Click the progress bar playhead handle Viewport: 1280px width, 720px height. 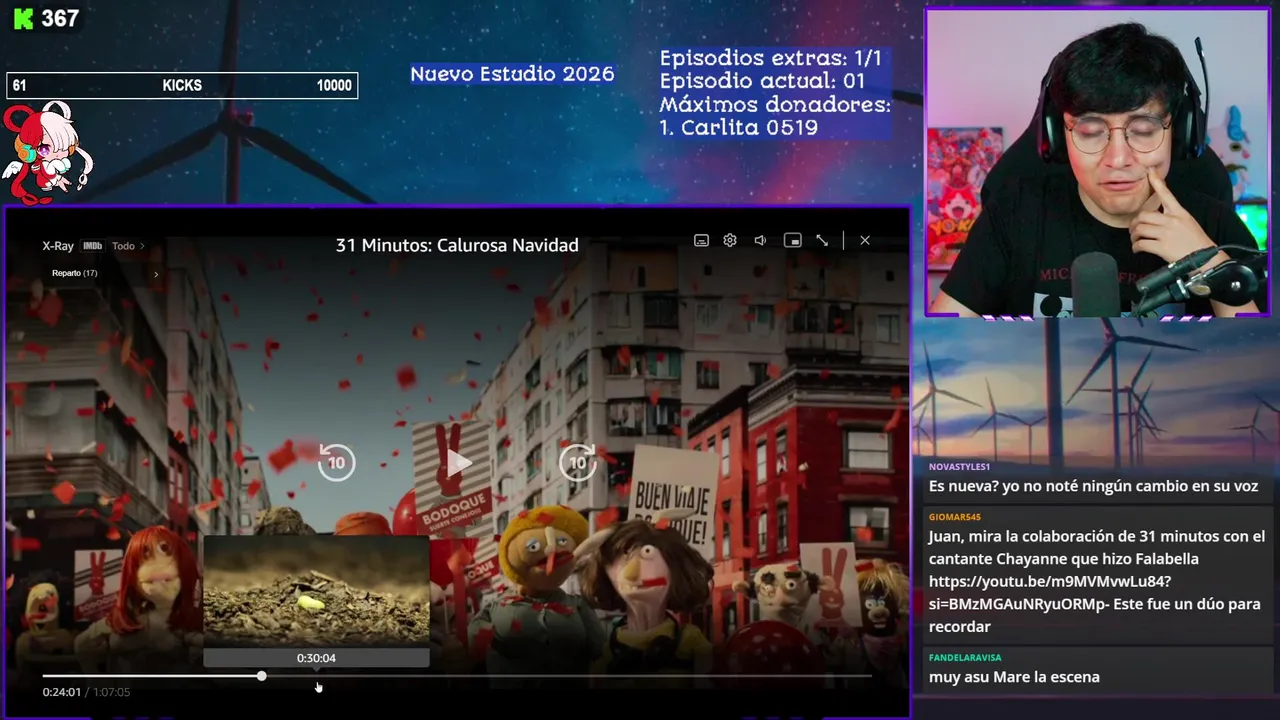click(x=261, y=677)
